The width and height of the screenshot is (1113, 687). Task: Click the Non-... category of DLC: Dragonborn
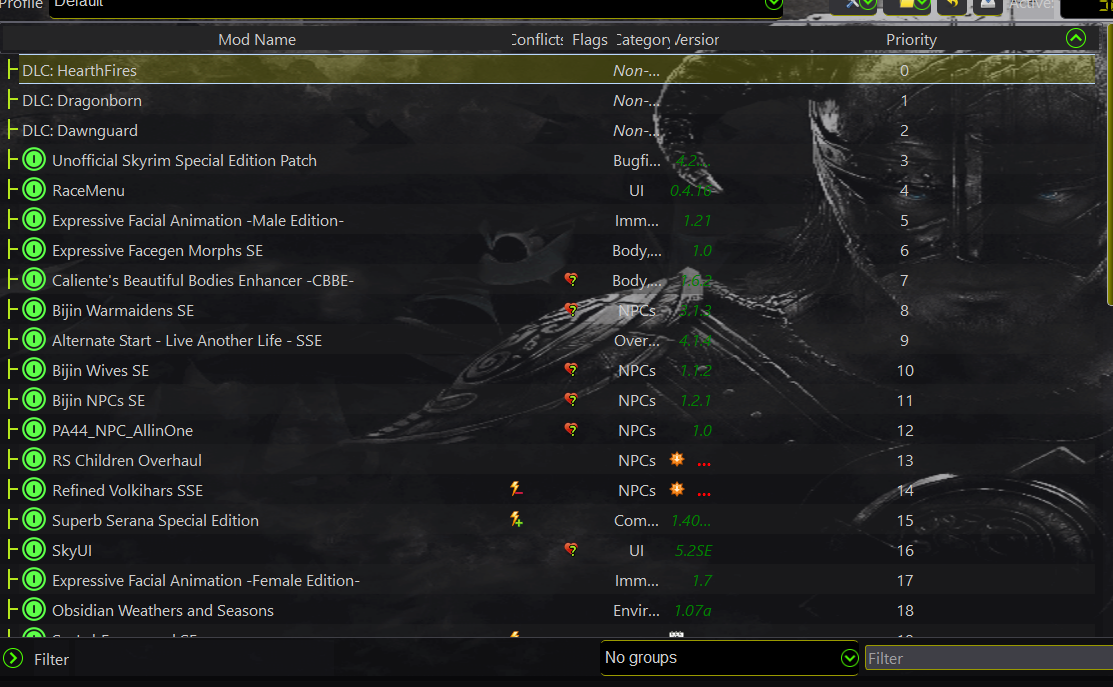coord(636,101)
